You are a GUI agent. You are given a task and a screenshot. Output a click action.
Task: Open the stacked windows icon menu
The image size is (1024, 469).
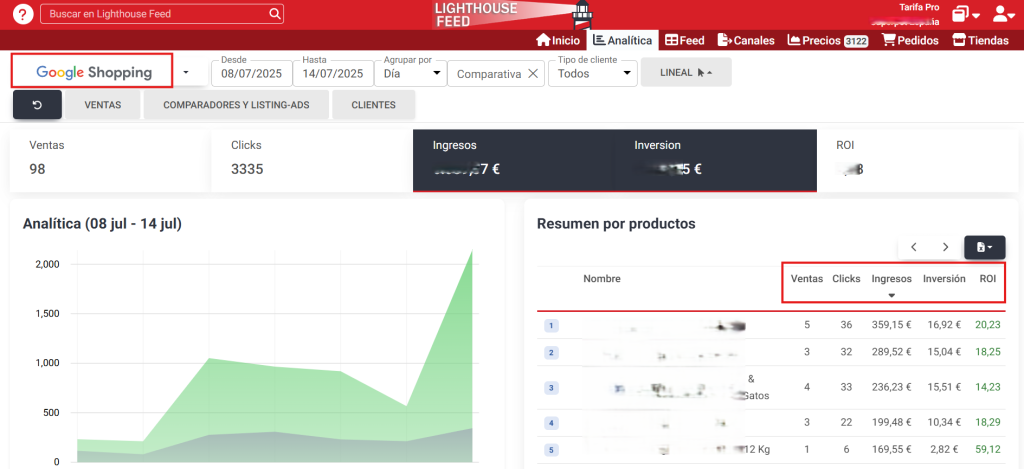967,14
